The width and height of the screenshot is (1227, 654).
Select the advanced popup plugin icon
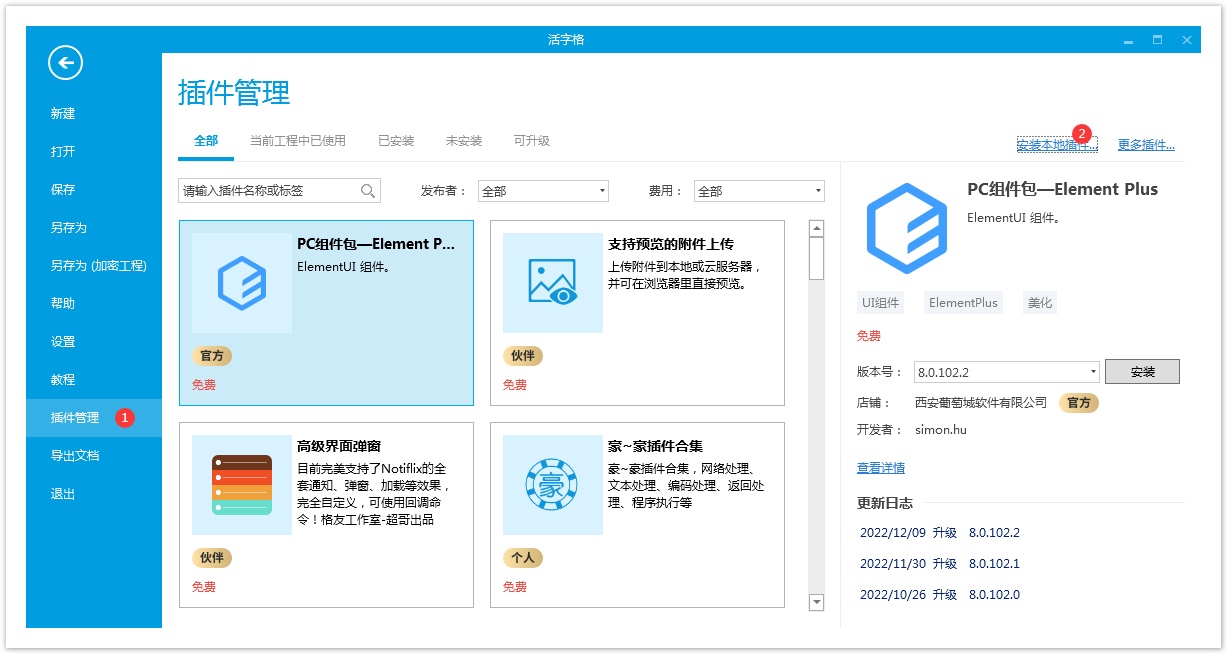pos(242,485)
